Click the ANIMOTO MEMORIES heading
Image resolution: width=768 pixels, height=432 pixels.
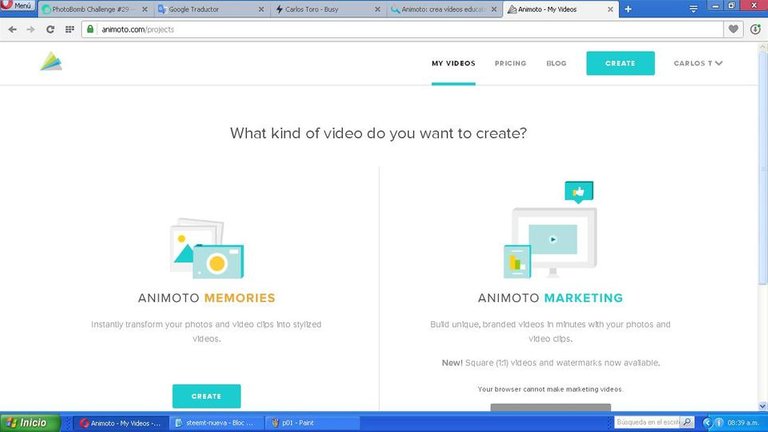click(207, 298)
